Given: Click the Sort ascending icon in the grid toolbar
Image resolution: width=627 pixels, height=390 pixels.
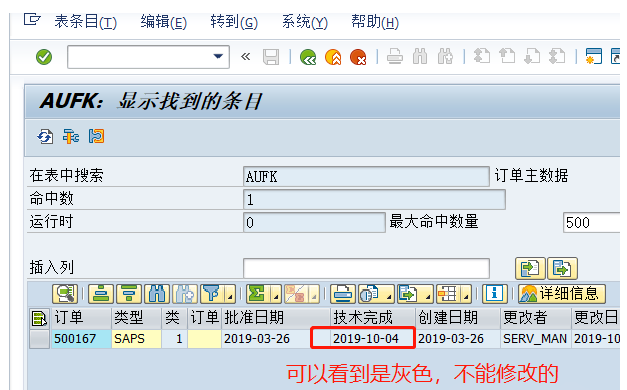Looking at the screenshot, I should (101, 294).
